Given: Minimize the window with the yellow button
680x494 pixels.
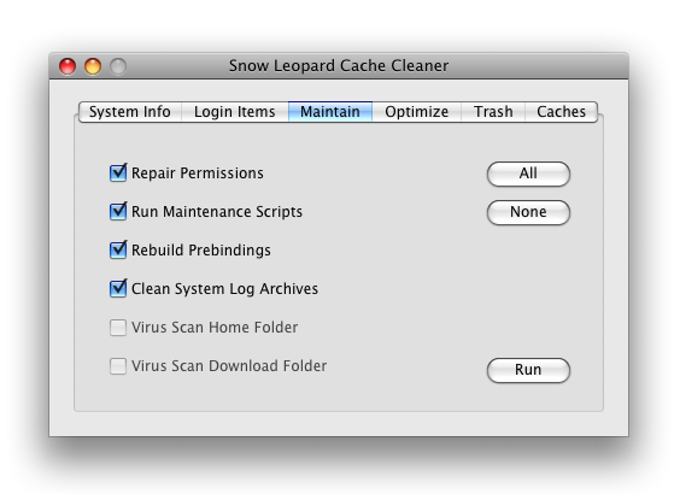Looking at the screenshot, I should pos(93,66).
